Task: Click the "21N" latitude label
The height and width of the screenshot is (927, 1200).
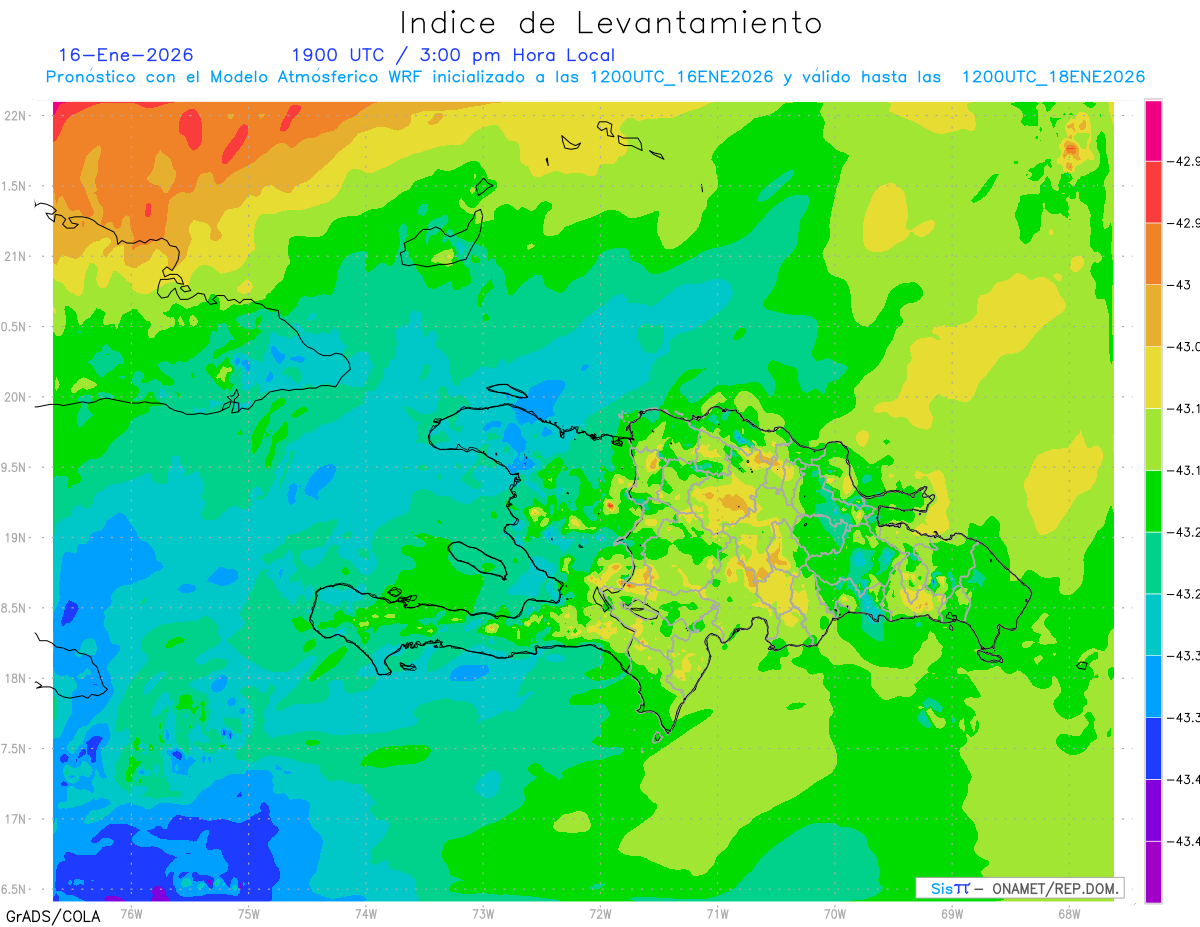Action: [x=16, y=256]
